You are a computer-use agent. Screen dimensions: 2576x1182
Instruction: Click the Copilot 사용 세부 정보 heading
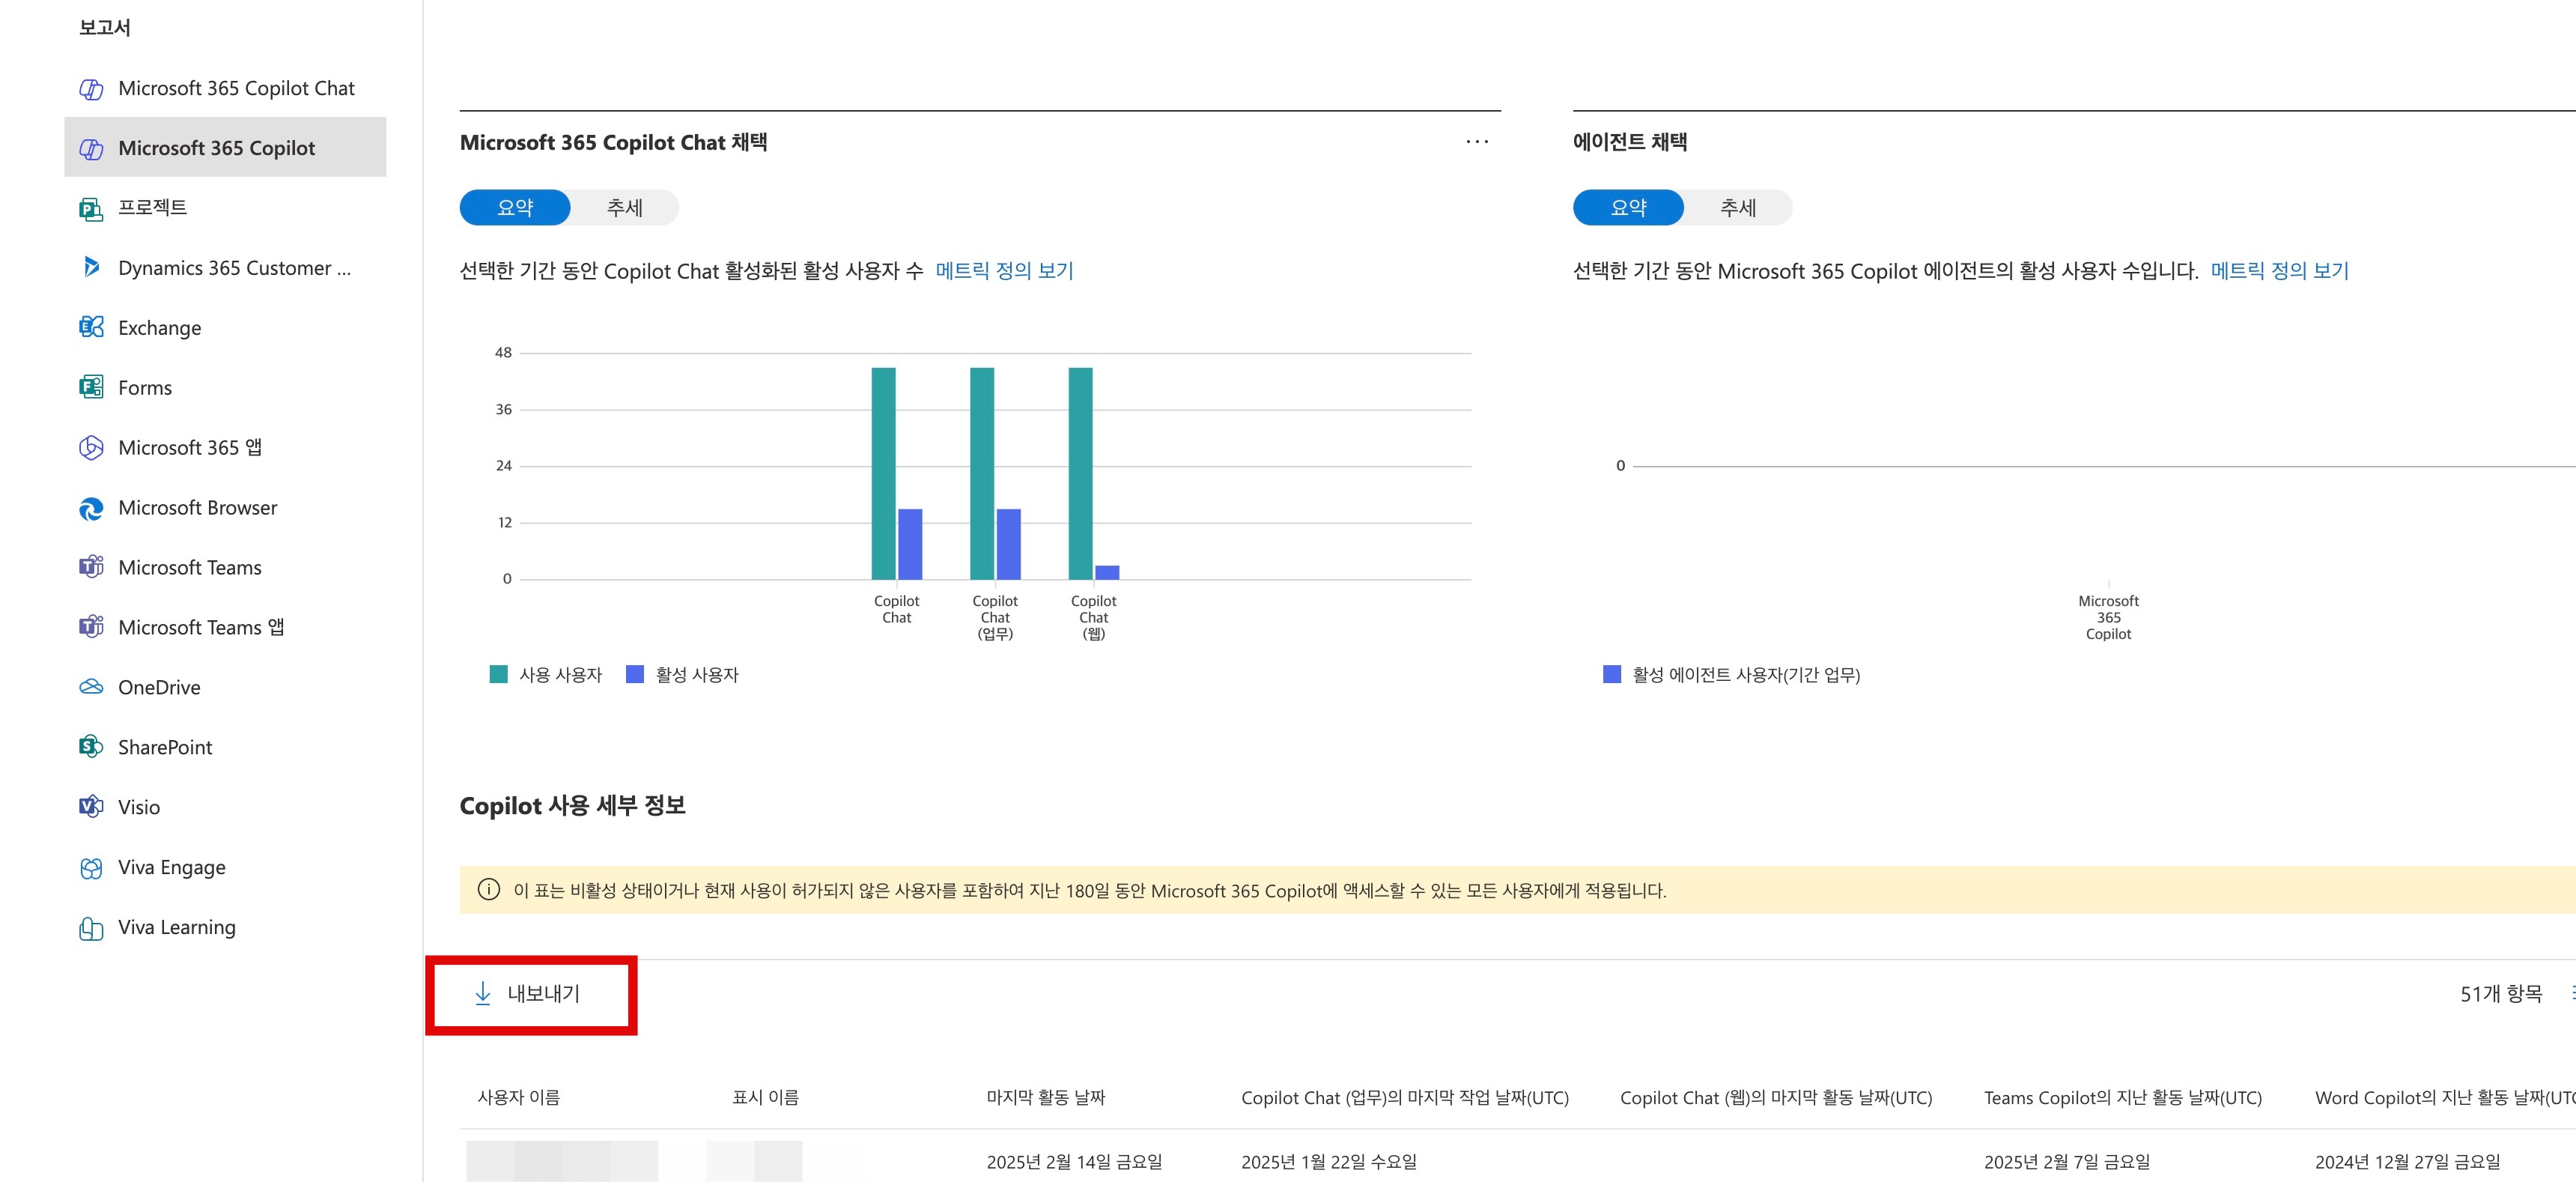(x=572, y=806)
